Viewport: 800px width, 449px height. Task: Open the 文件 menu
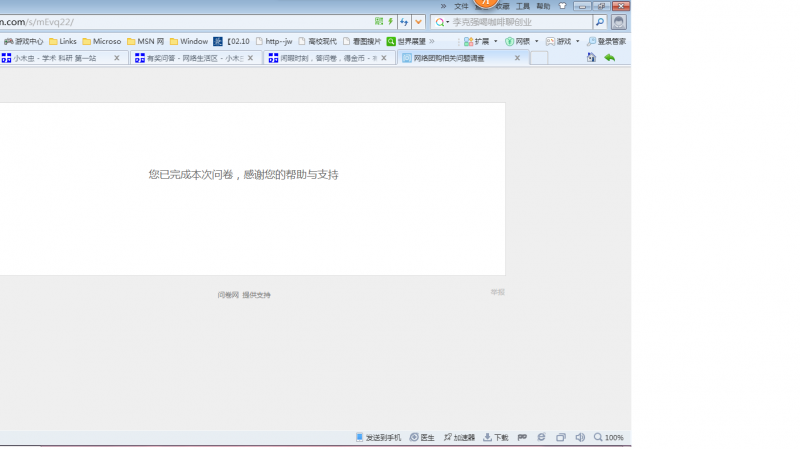pyautogui.click(x=461, y=6)
